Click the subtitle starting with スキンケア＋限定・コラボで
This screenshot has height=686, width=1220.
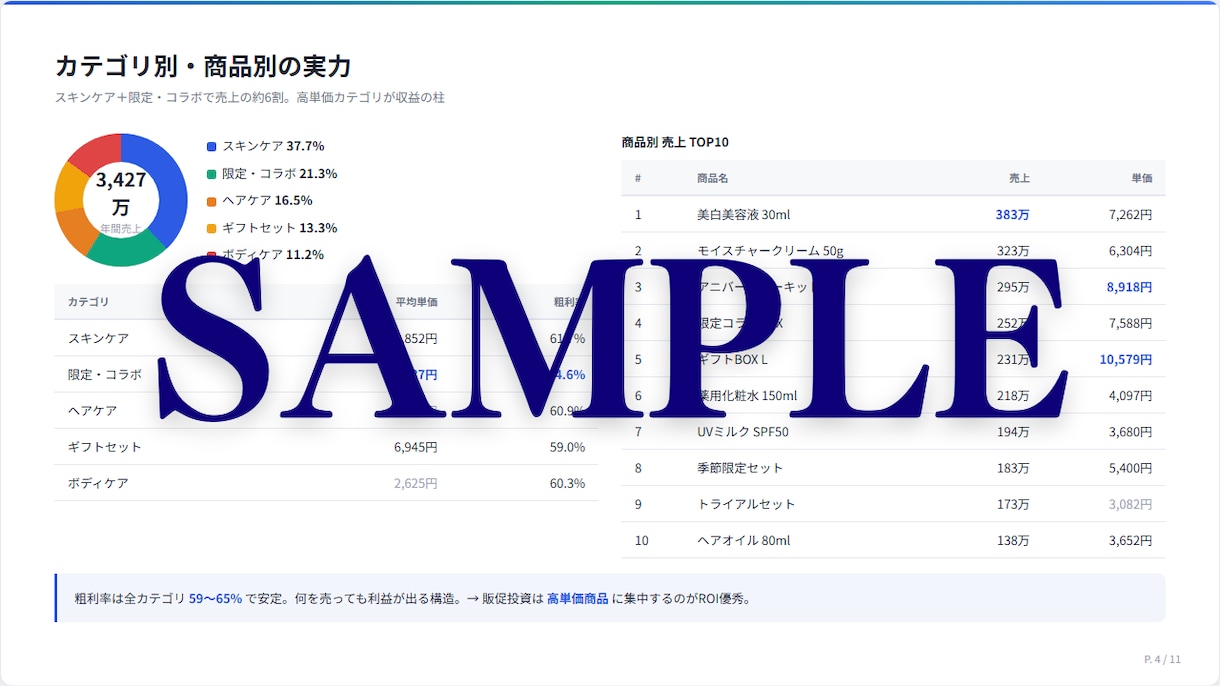(250, 98)
